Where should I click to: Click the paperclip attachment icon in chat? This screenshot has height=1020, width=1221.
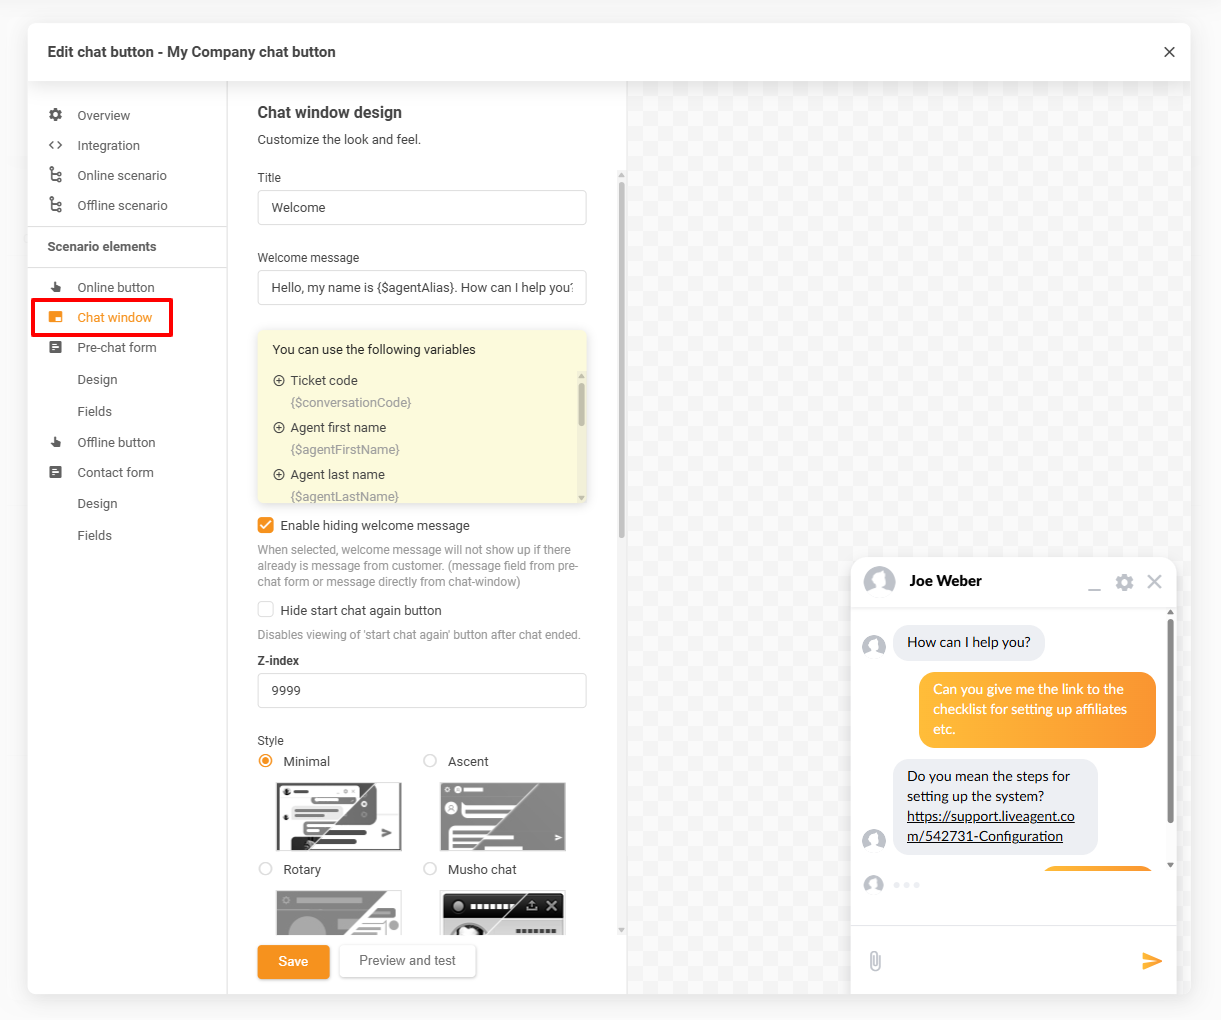tap(875, 961)
